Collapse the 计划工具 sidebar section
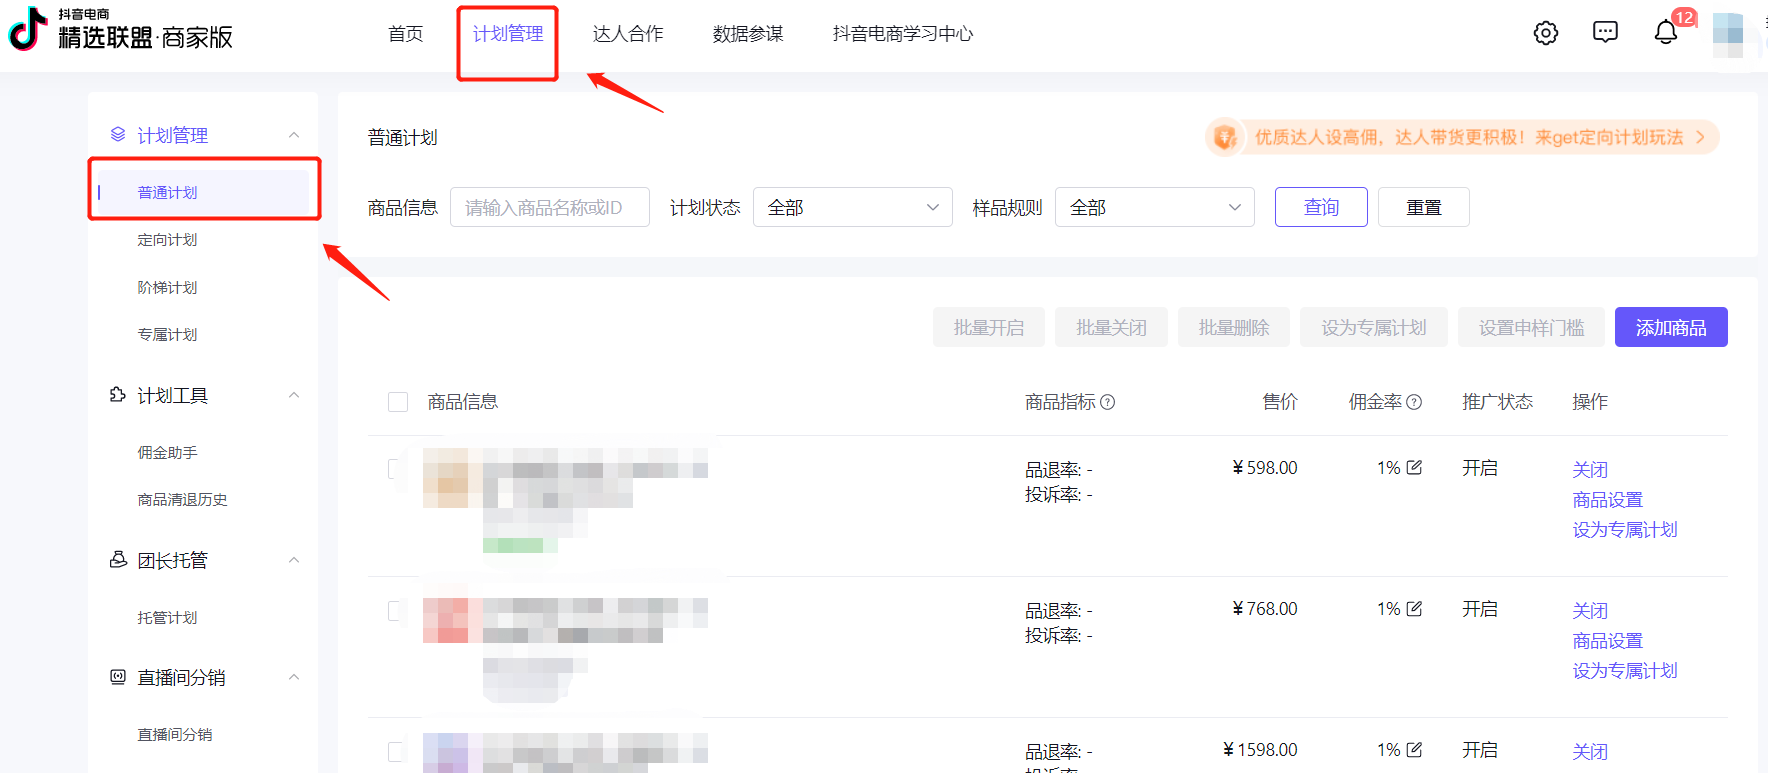This screenshot has height=773, width=1768. [x=294, y=395]
